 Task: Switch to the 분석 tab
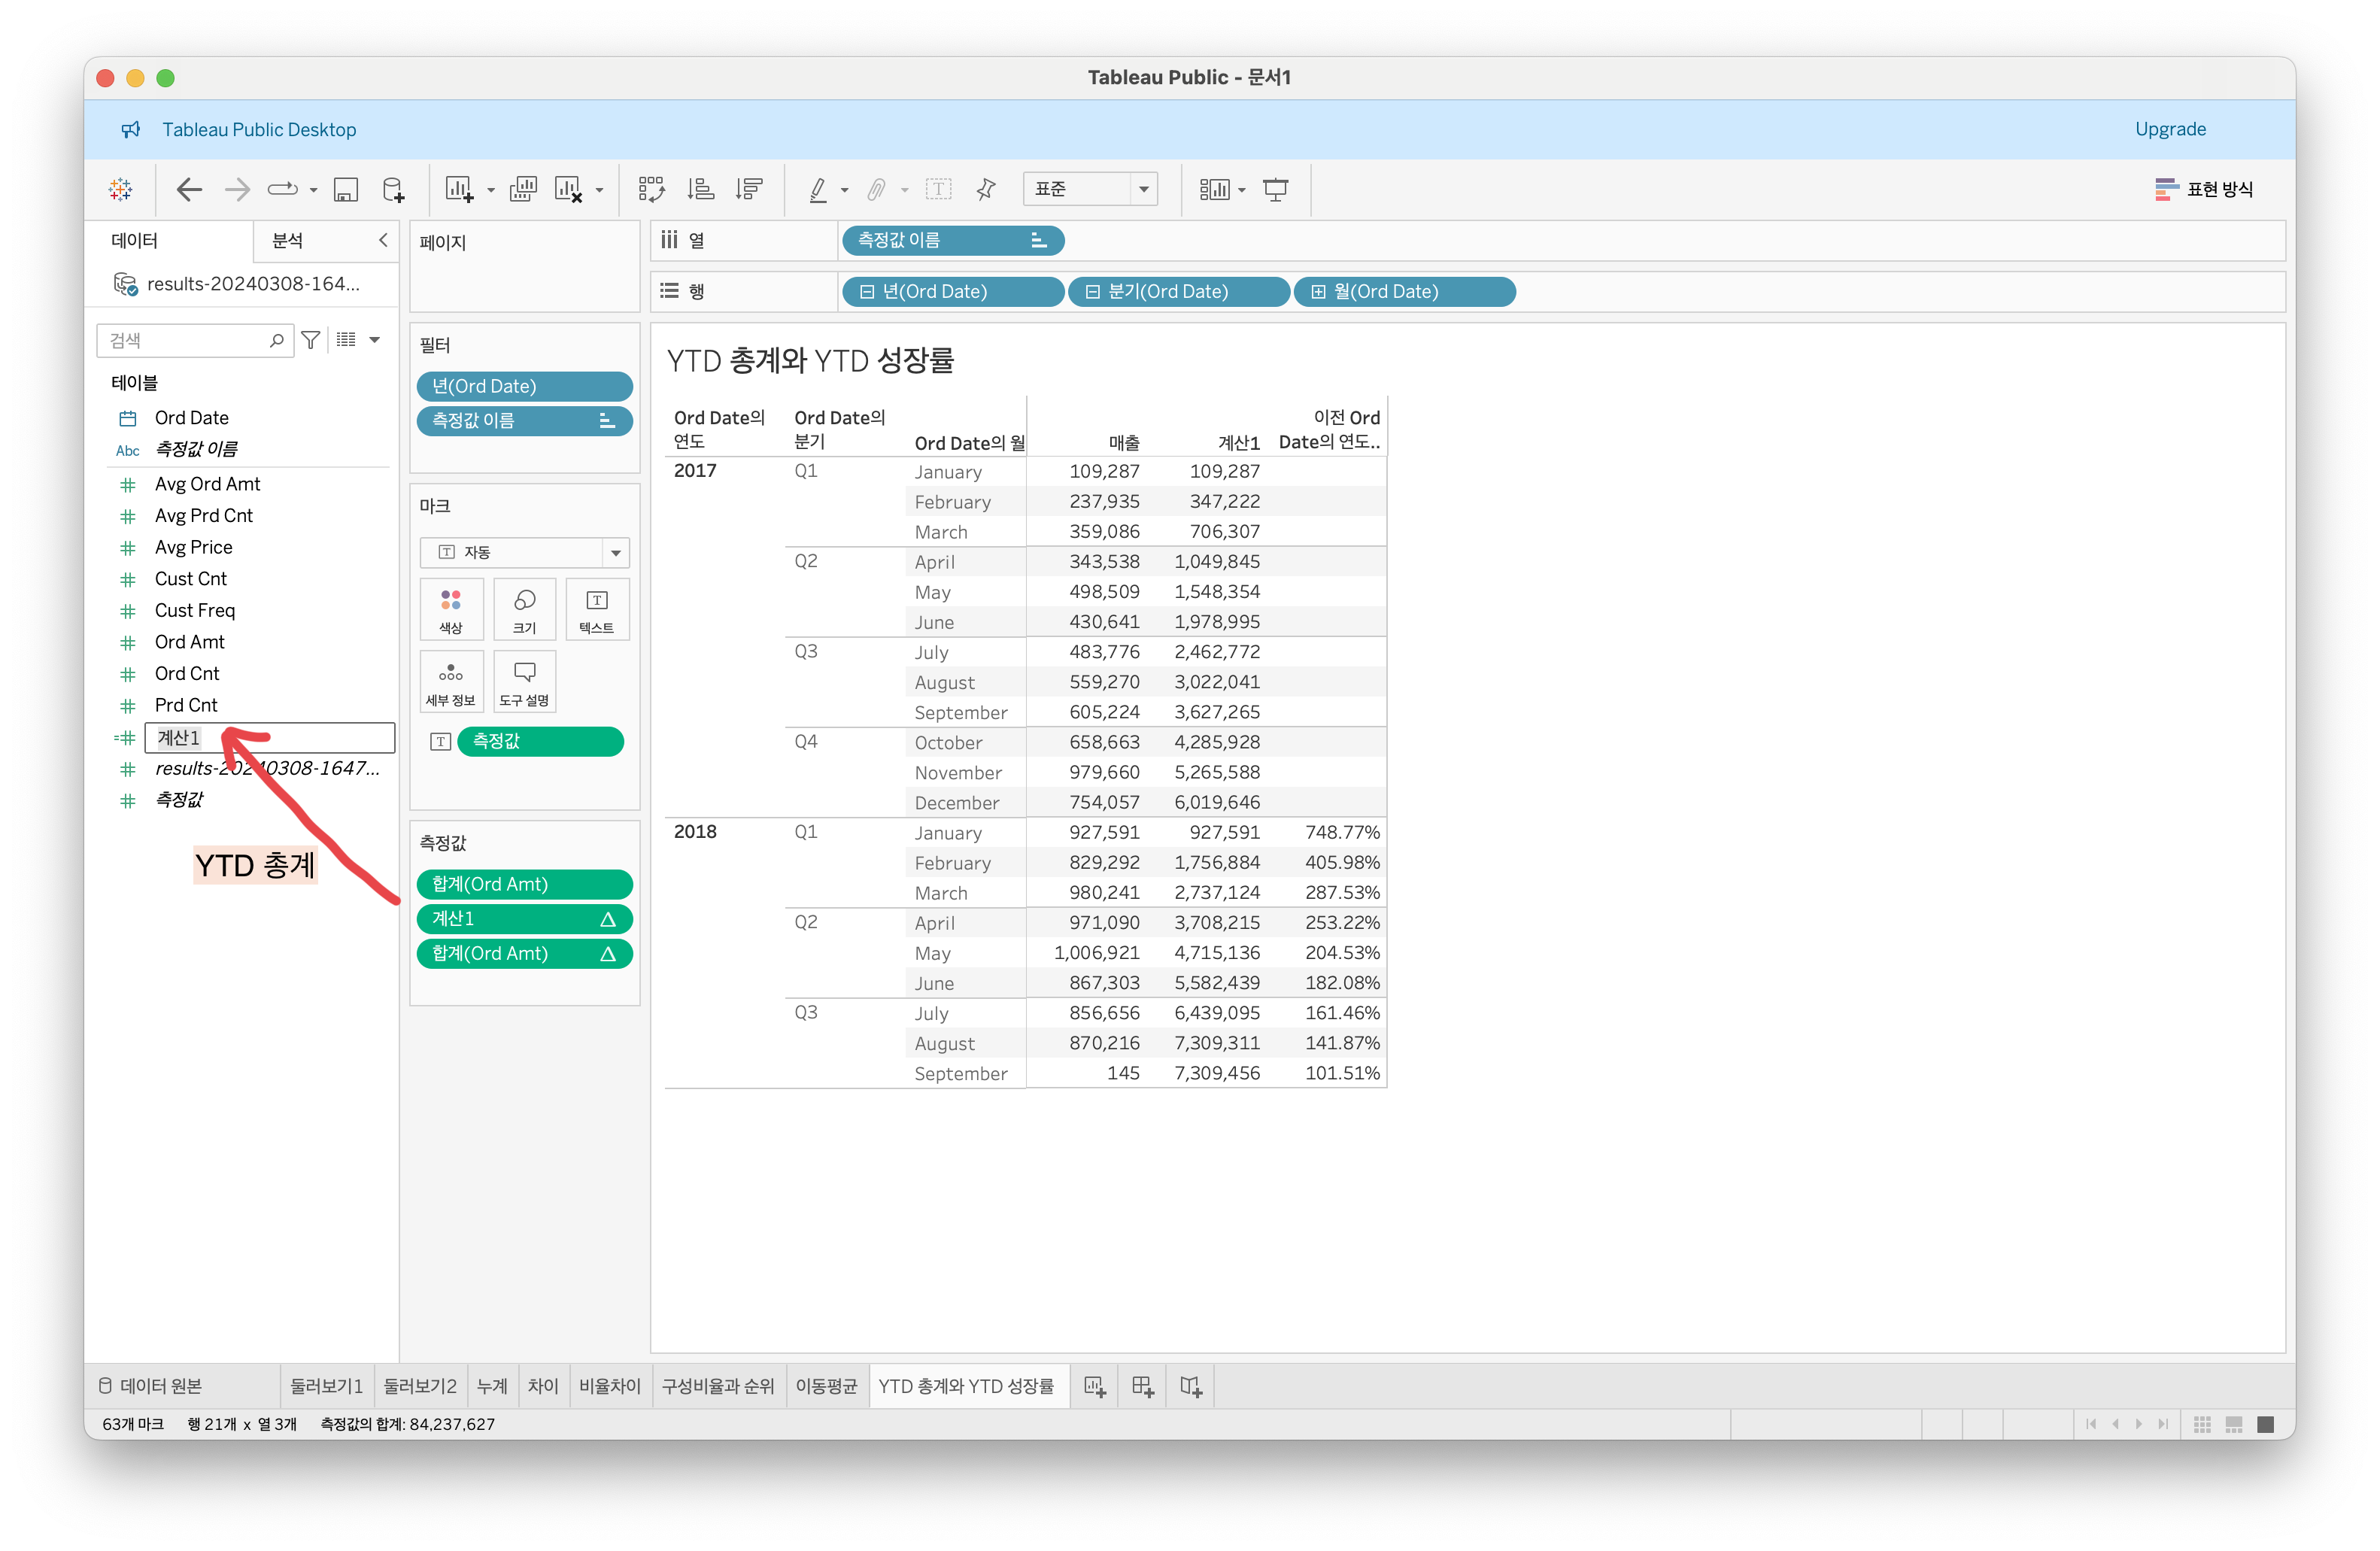pos(287,240)
